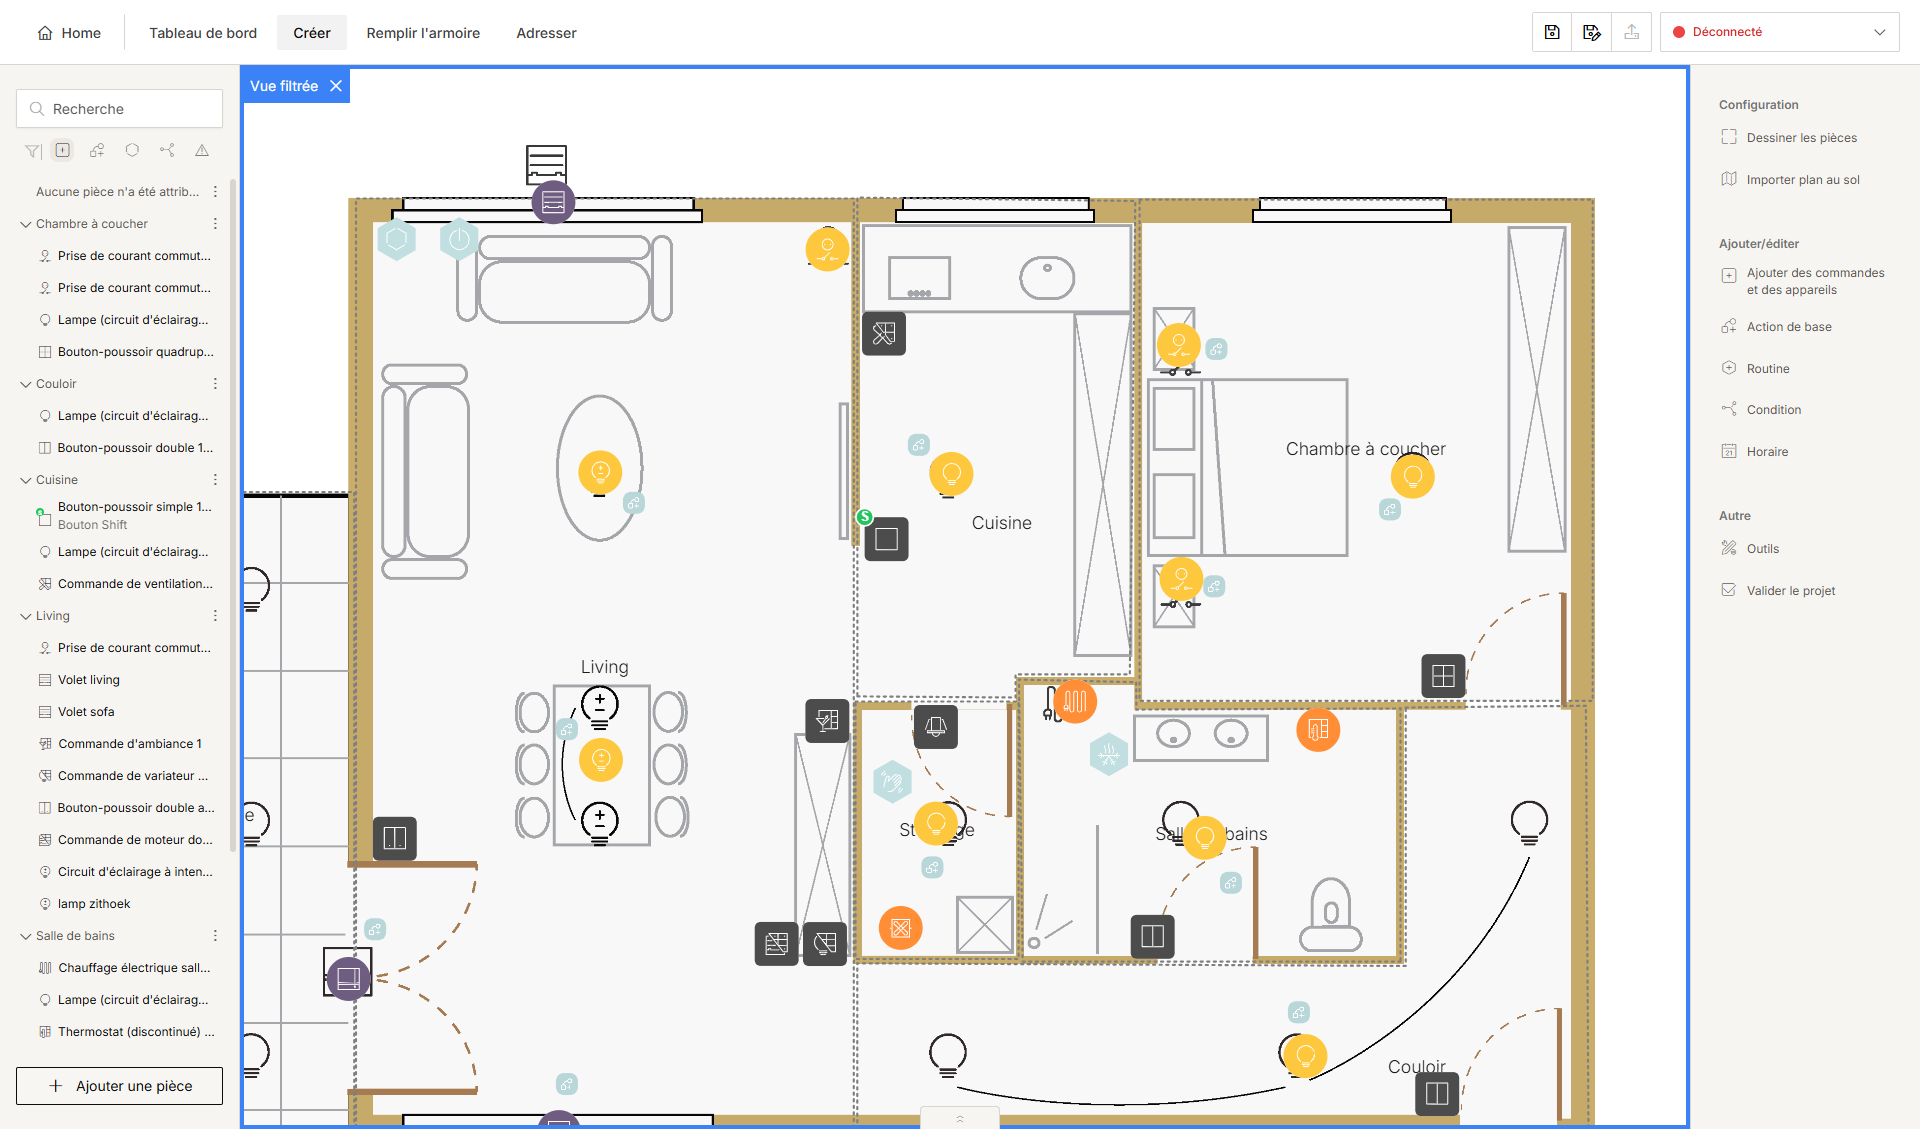The image size is (1920, 1129).
Task: Select the actions filter icon in sidebar
Action: pos(97,150)
